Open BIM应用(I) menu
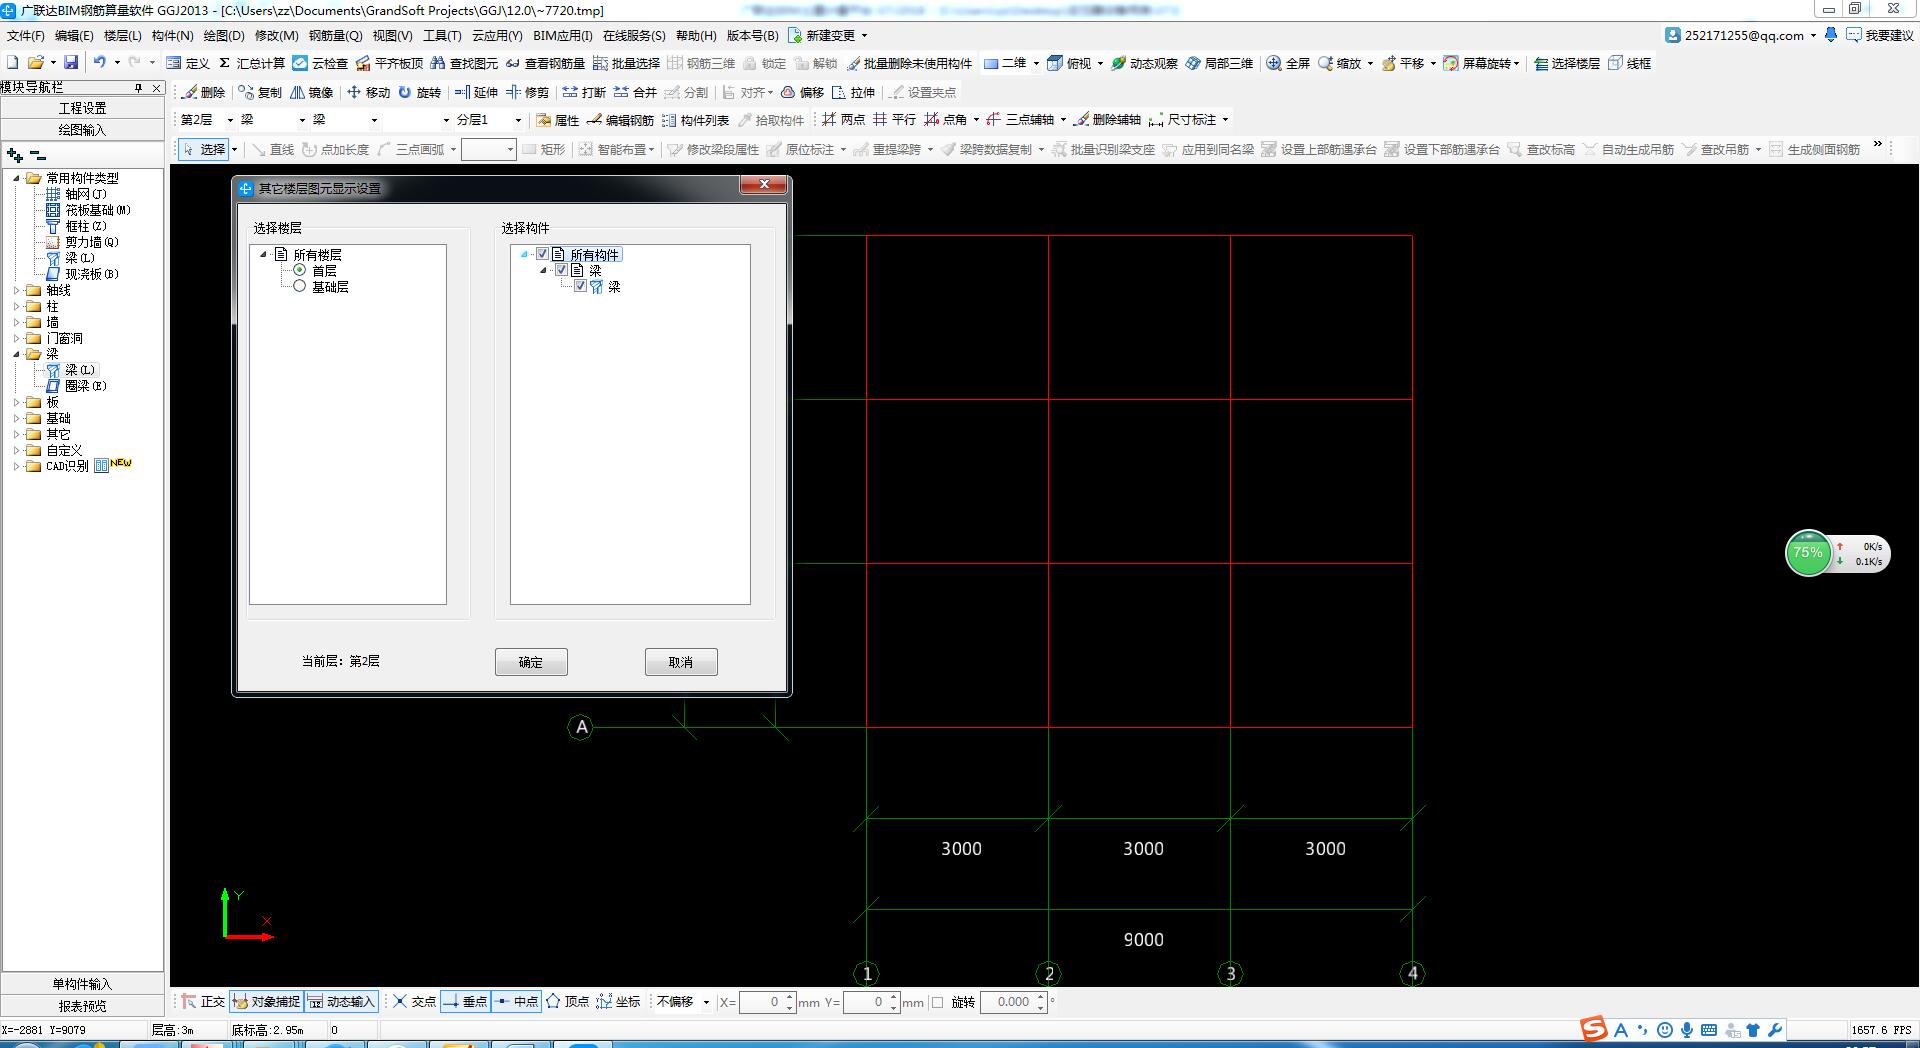The width and height of the screenshot is (1920, 1048). 562,35
